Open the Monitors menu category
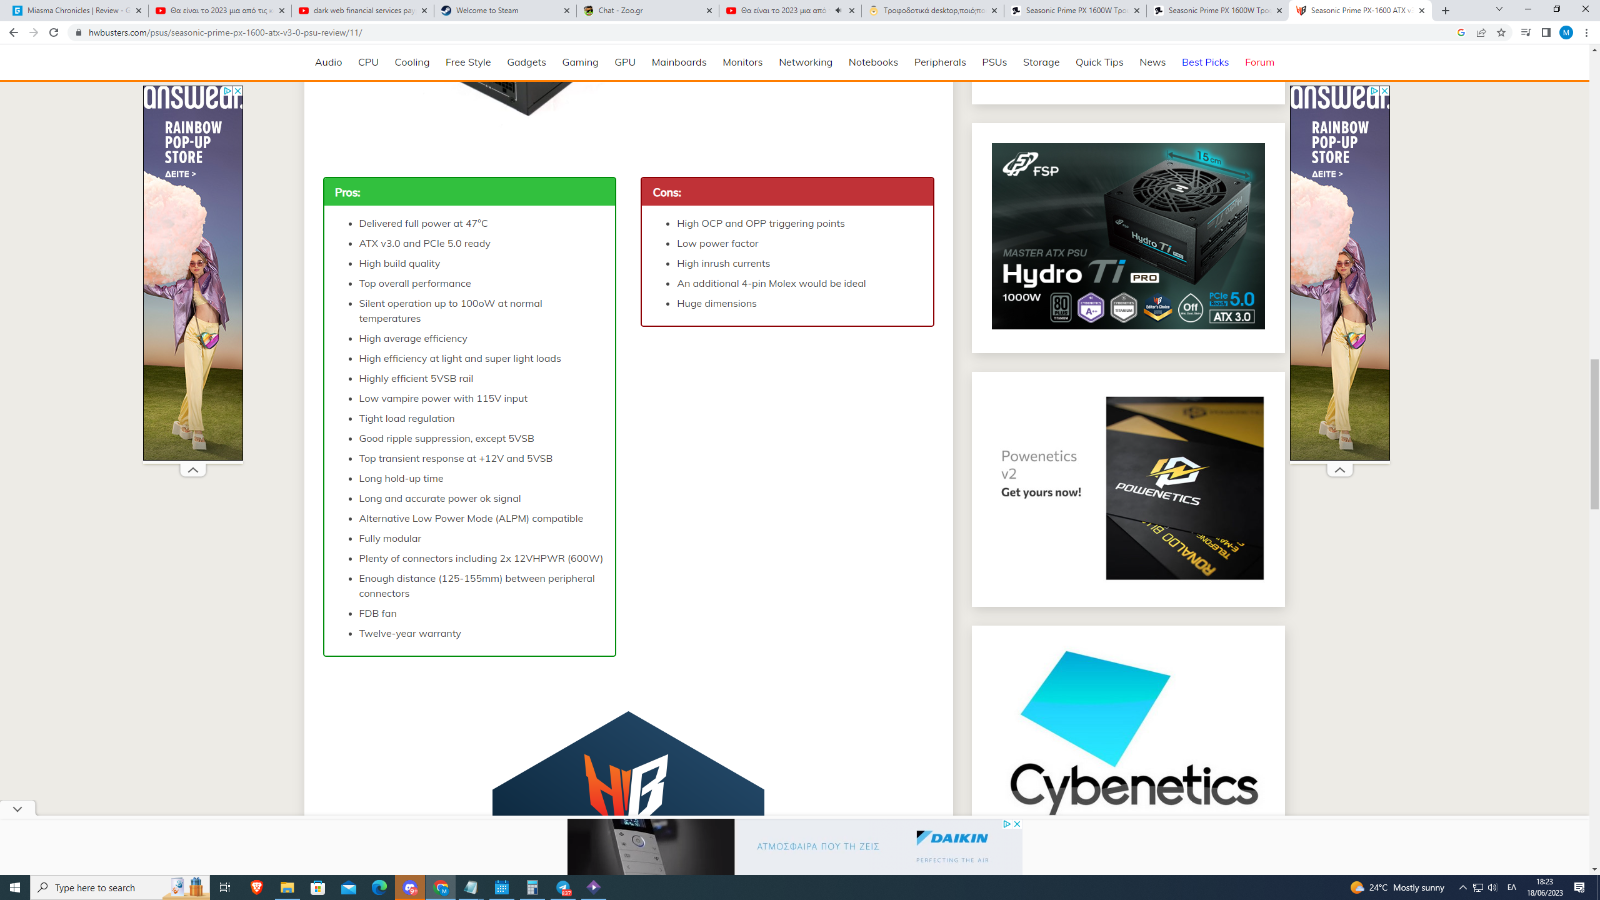The image size is (1600, 900). (742, 62)
